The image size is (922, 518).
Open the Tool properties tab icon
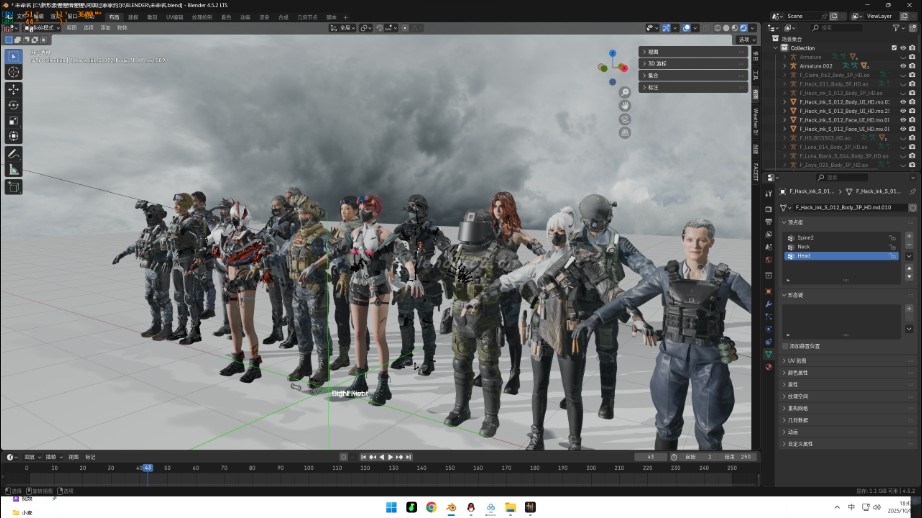click(x=769, y=193)
